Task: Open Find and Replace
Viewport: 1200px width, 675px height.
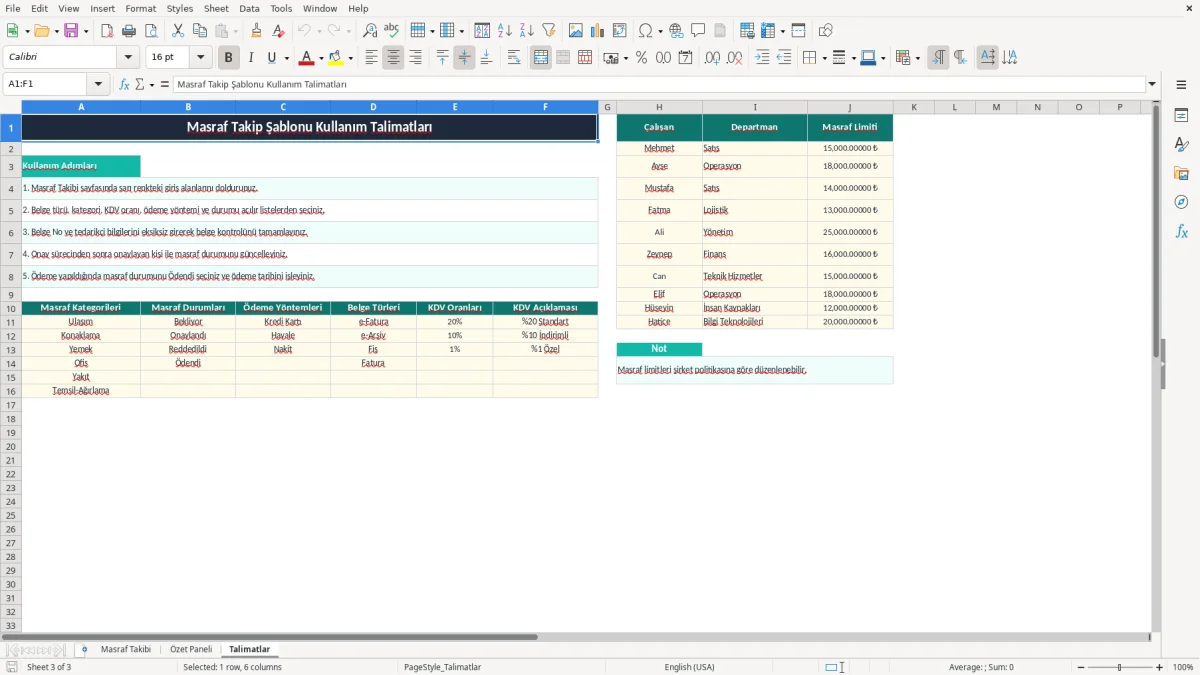Action: pyautogui.click(x=370, y=31)
